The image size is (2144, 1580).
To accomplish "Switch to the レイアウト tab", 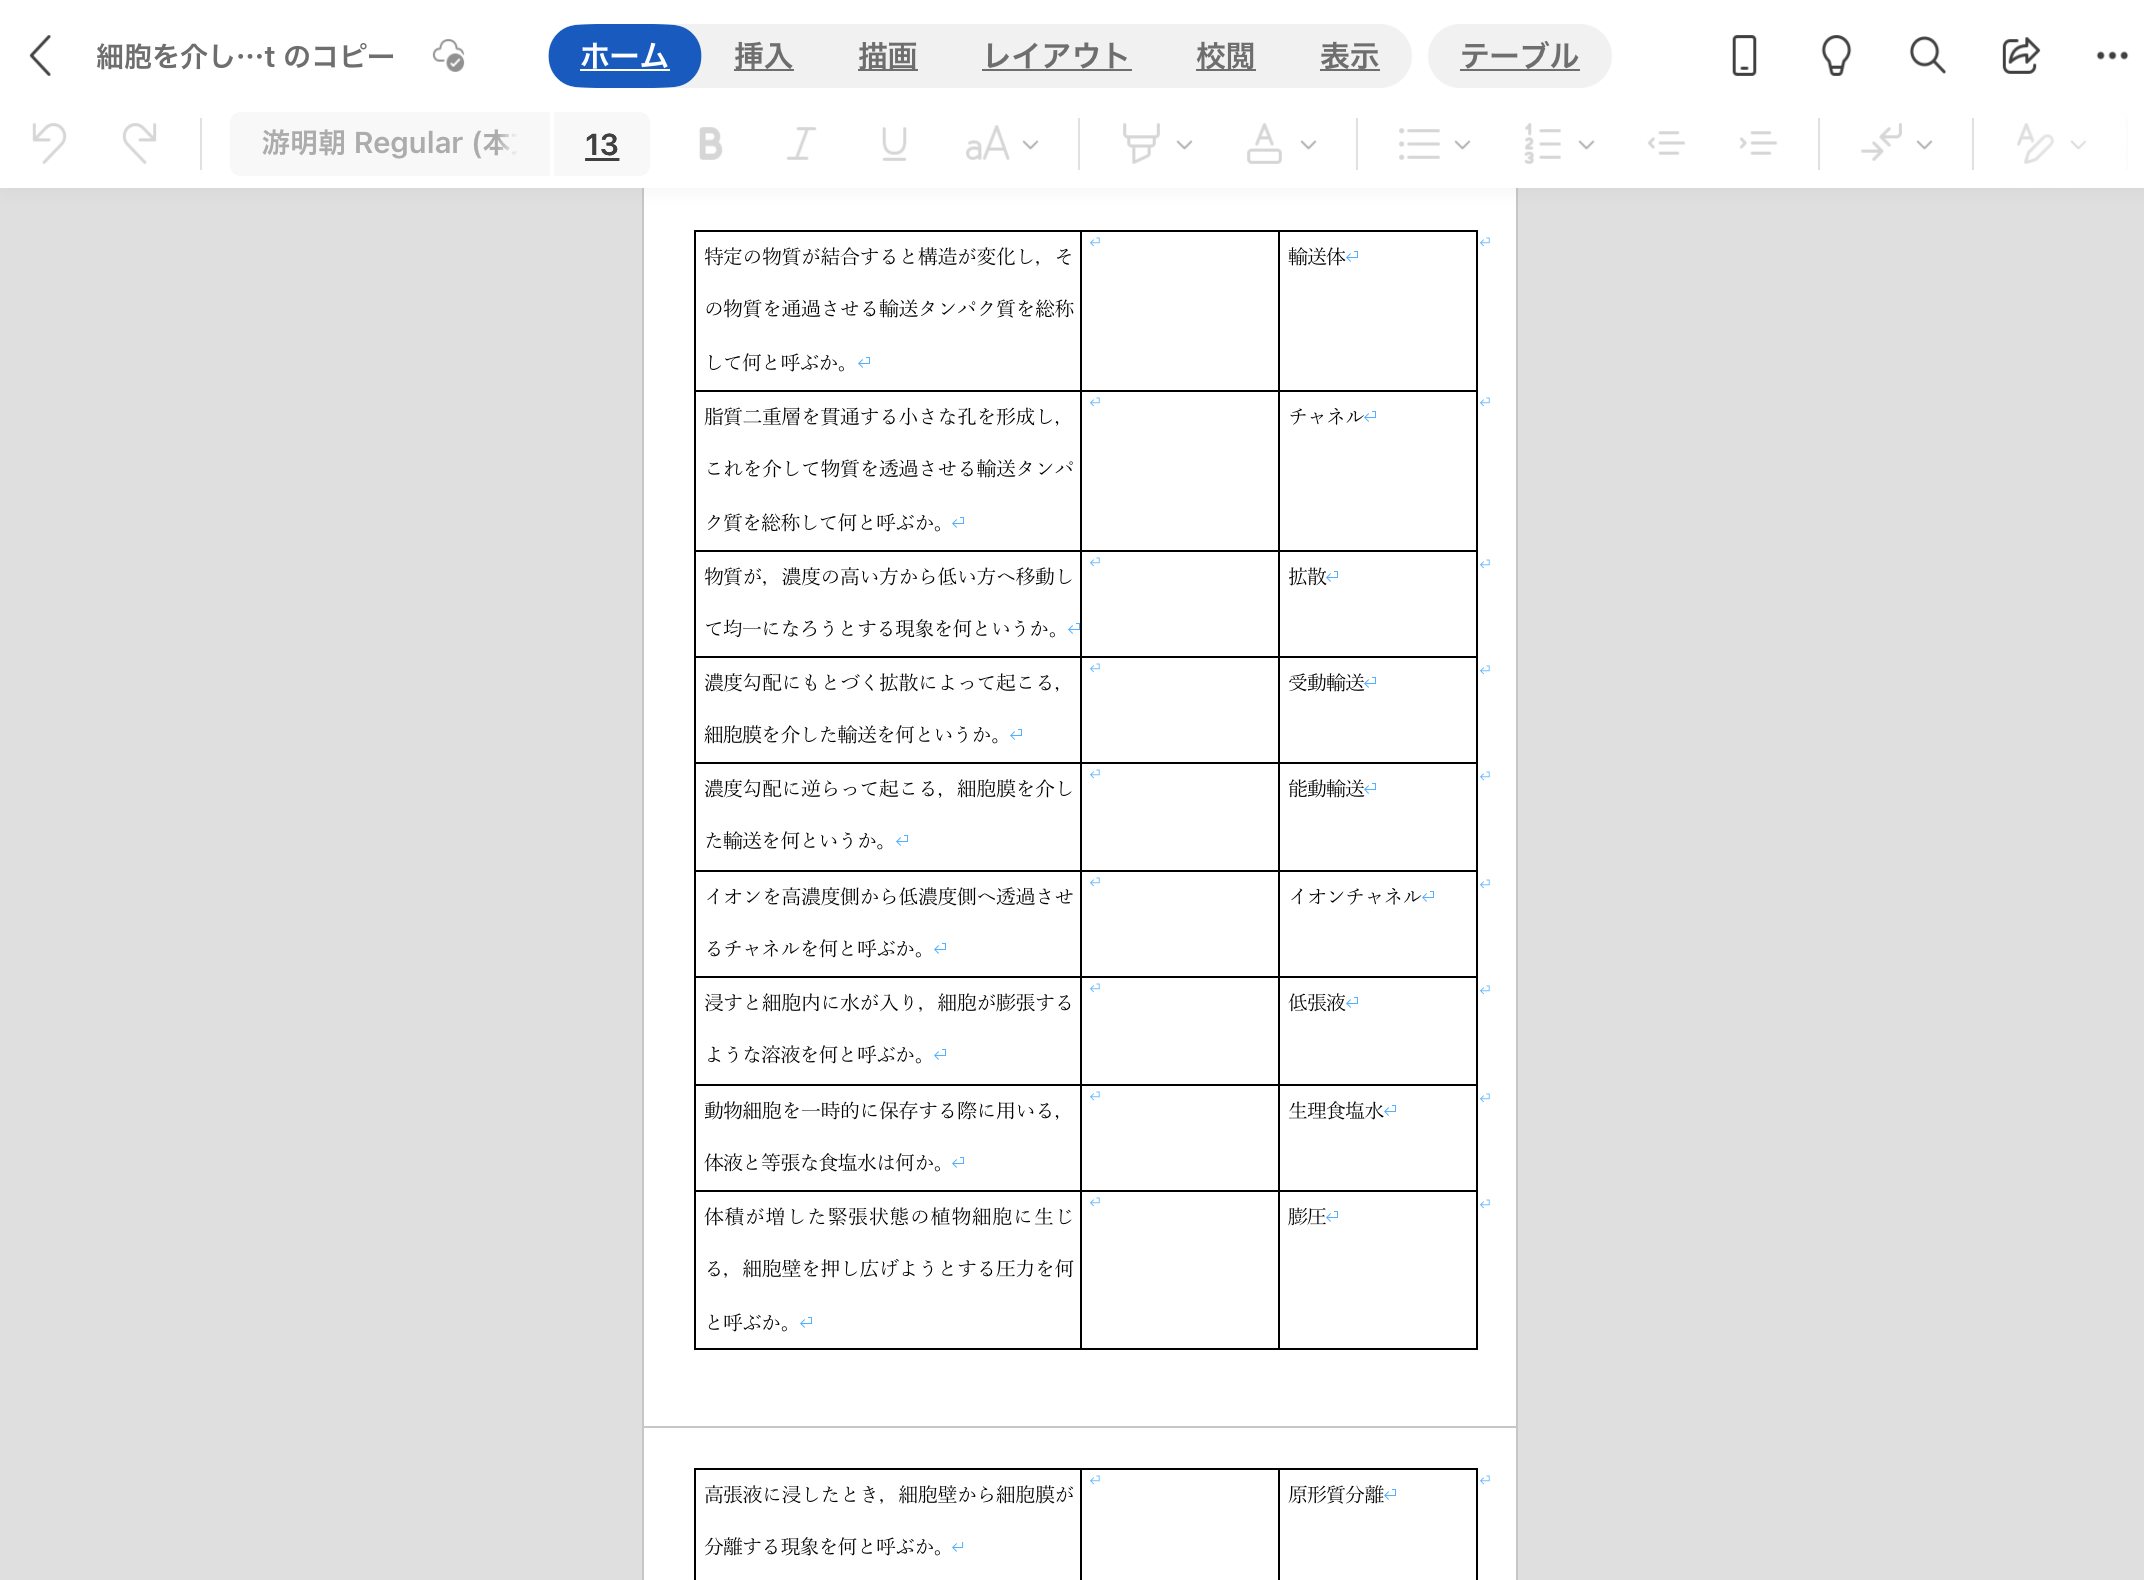I will coord(1056,56).
